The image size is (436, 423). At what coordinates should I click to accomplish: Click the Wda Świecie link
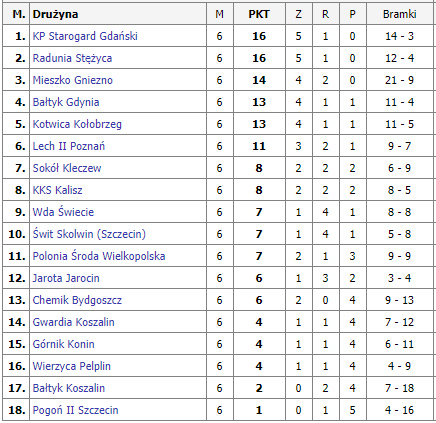click(x=63, y=212)
